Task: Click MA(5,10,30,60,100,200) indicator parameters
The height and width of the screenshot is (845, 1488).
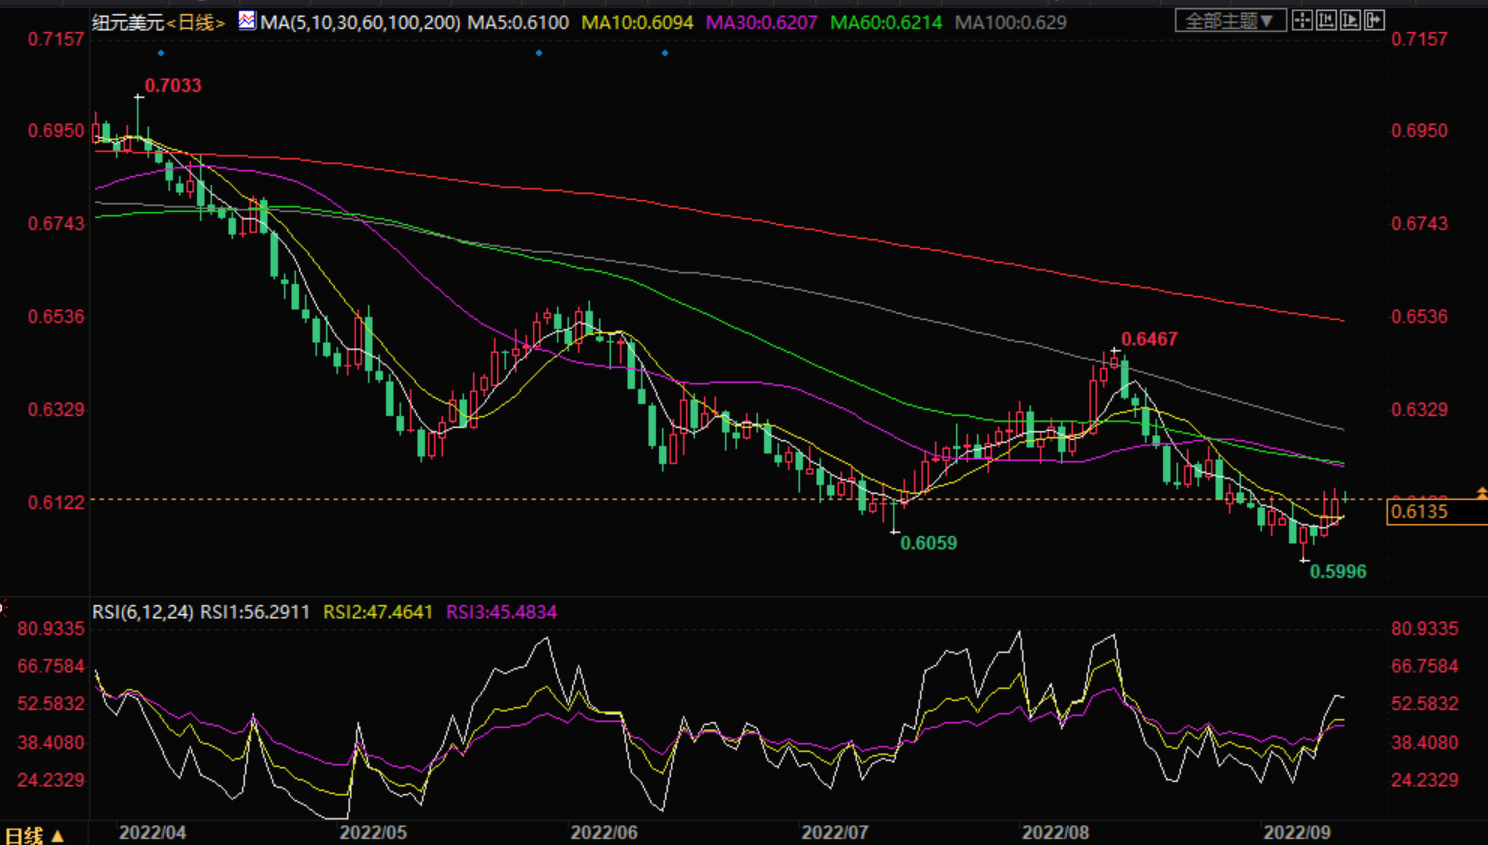Action: [360, 22]
